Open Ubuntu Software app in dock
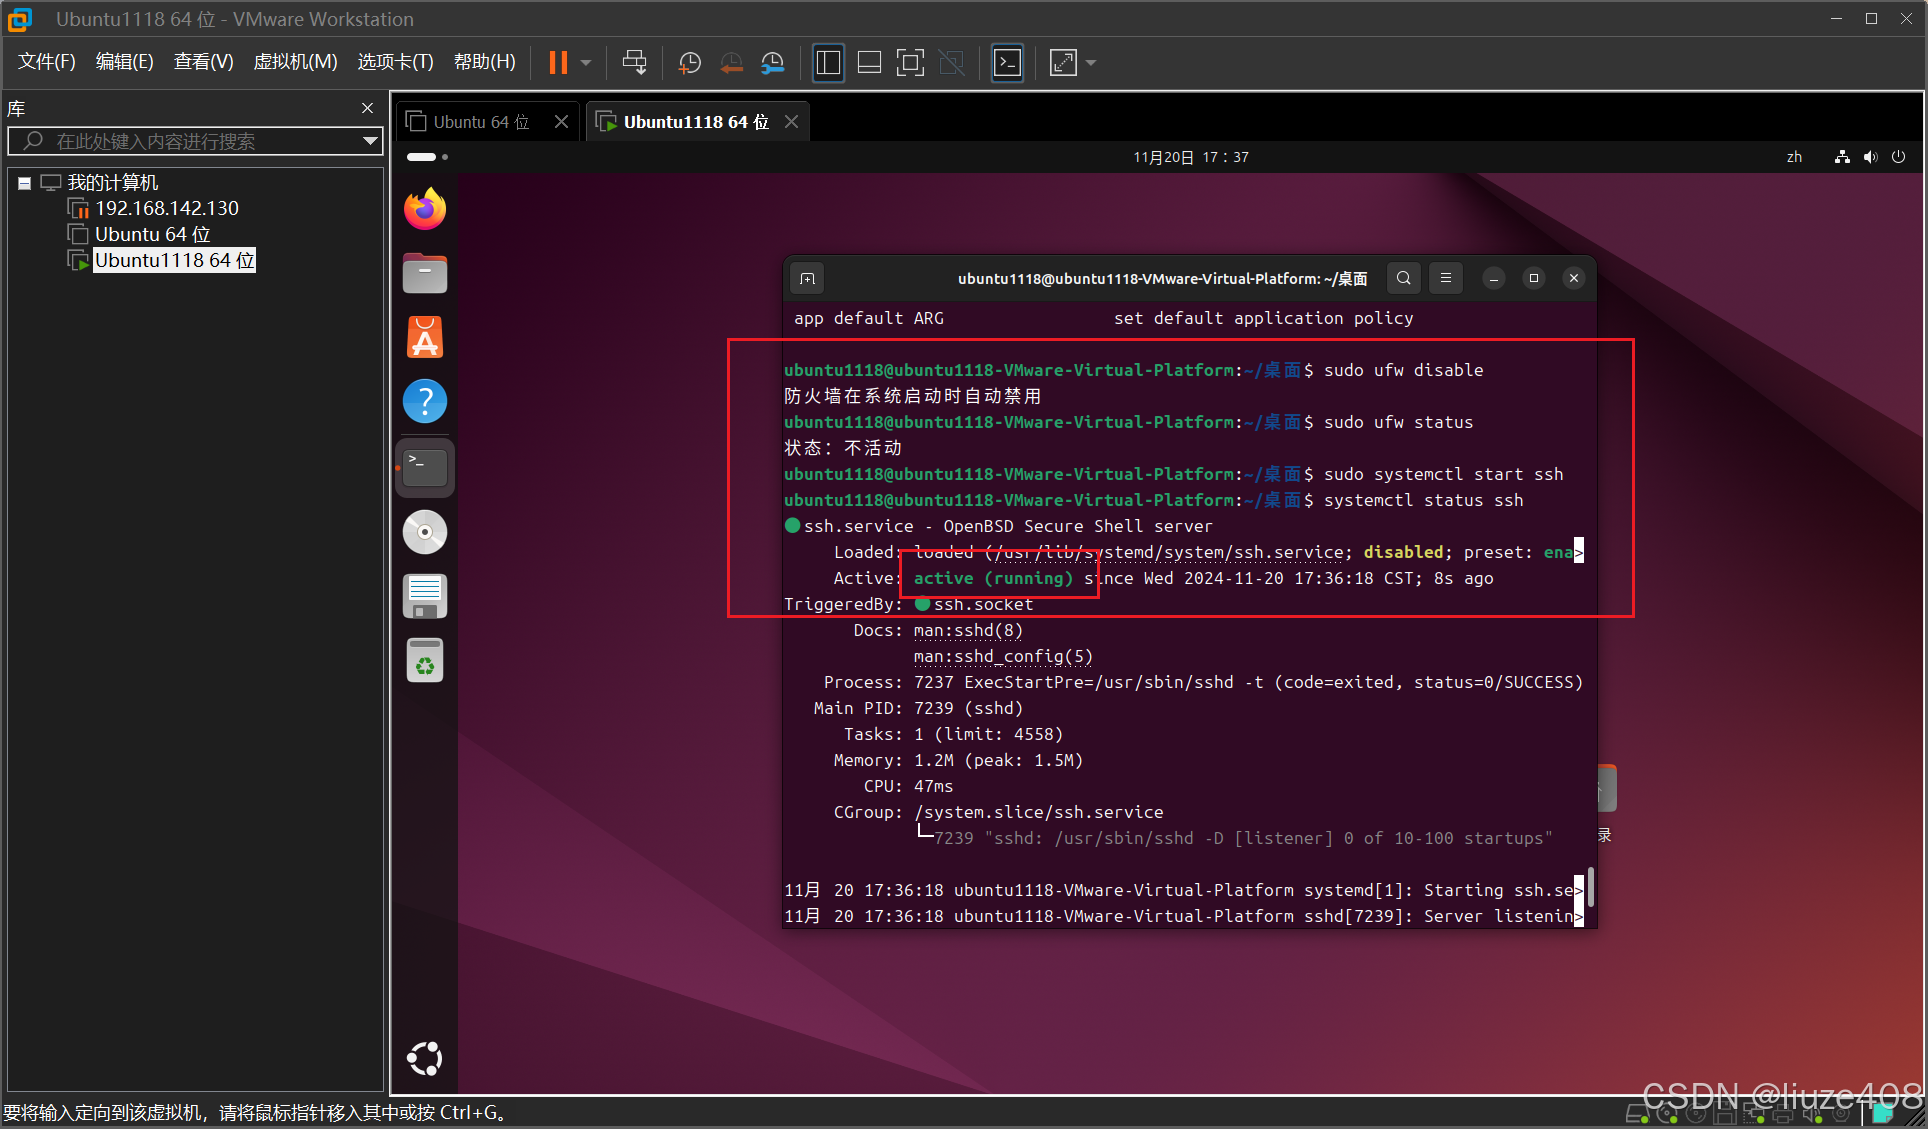 tap(425, 338)
